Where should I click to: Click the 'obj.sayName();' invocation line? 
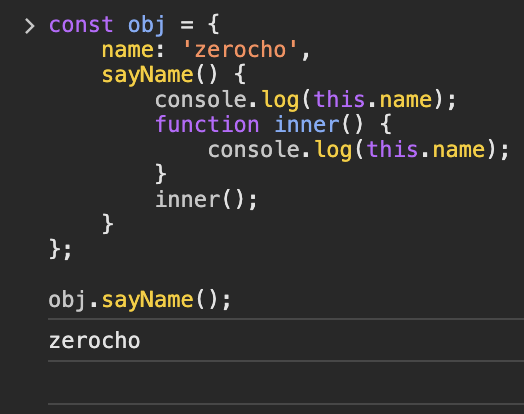click(140, 299)
